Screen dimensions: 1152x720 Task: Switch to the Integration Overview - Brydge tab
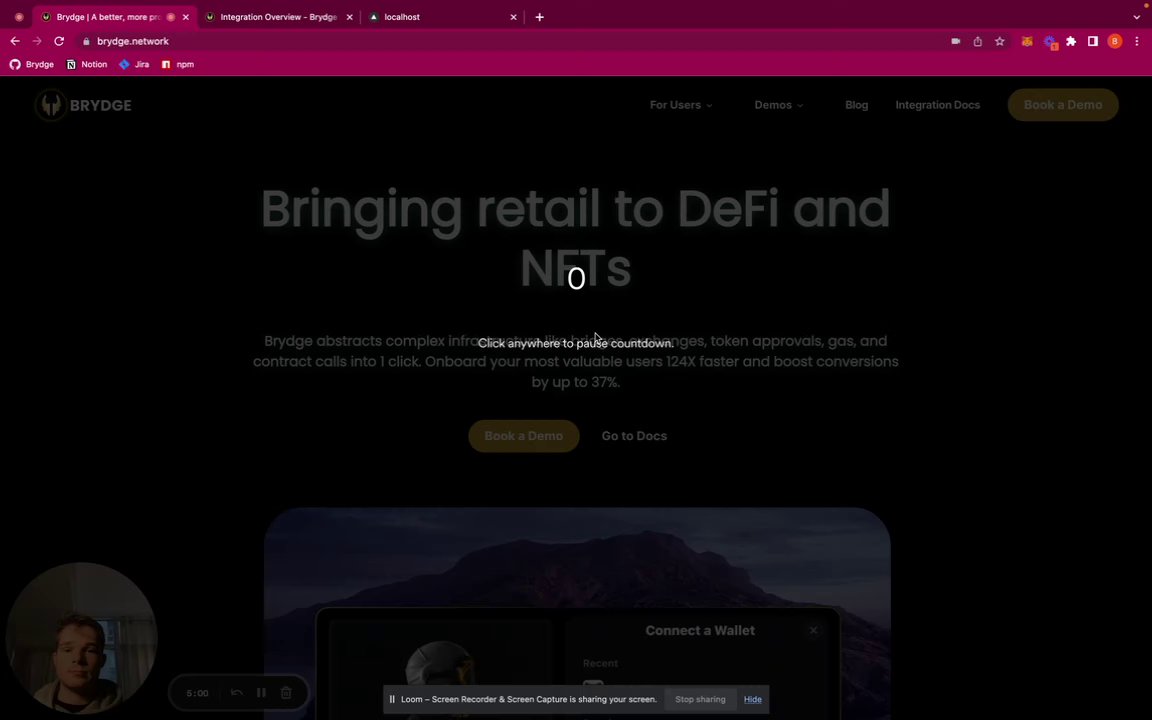point(278,17)
